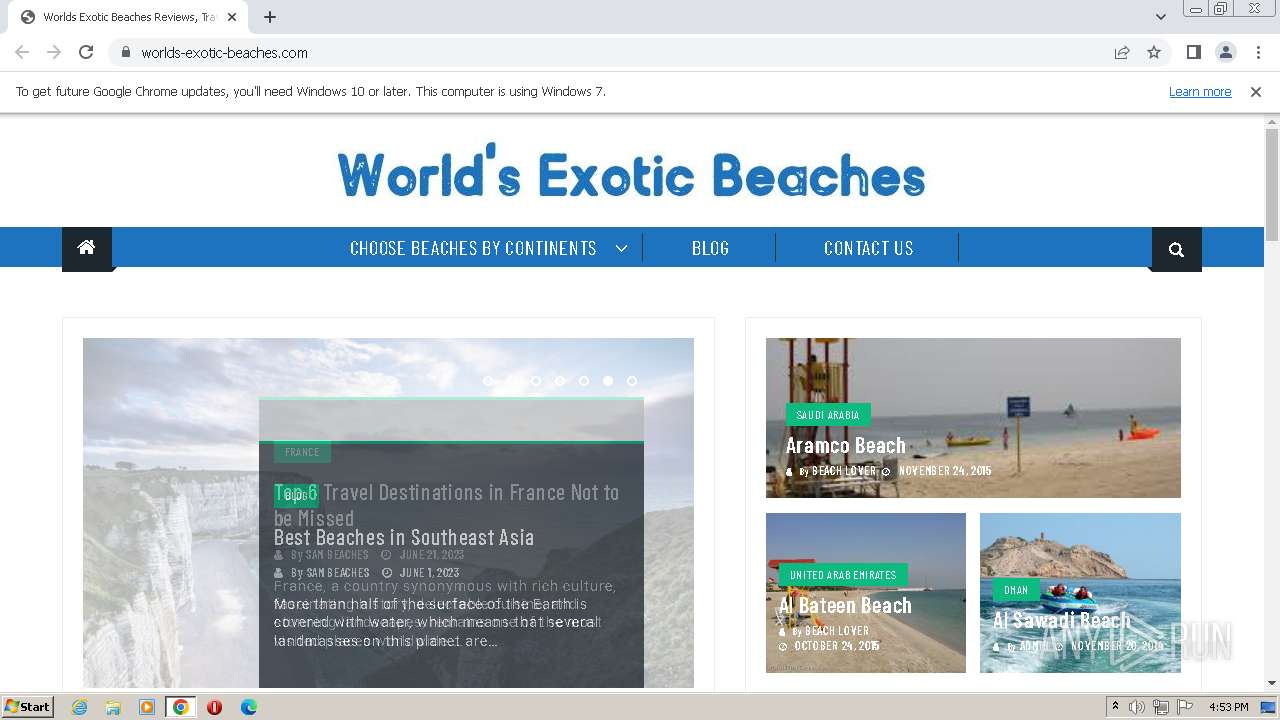1280x720 pixels.
Task: Select the first slider pagination dot
Action: click(x=488, y=381)
